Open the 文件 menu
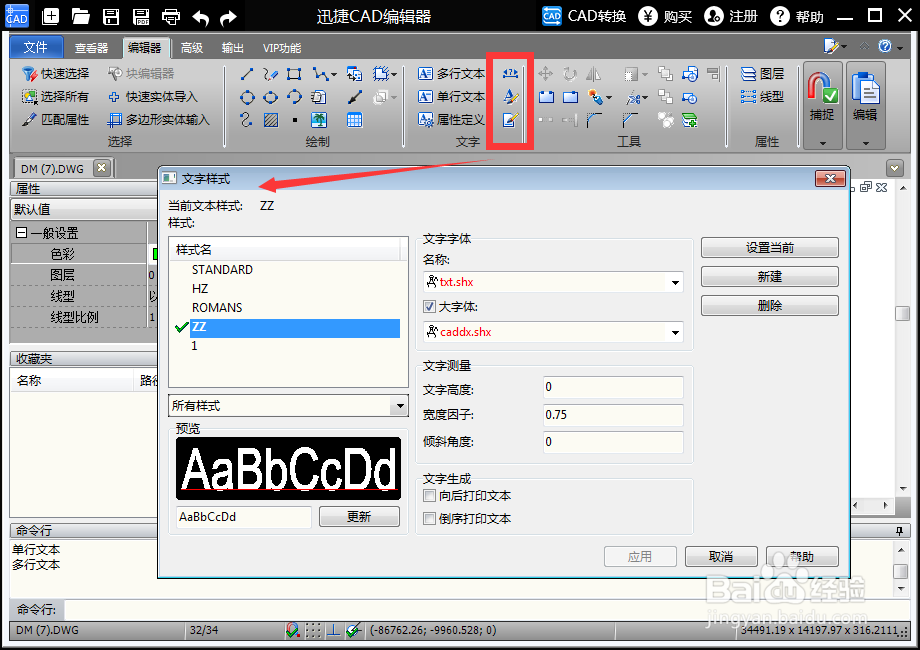This screenshot has height=650, width=920. click(x=36, y=47)
